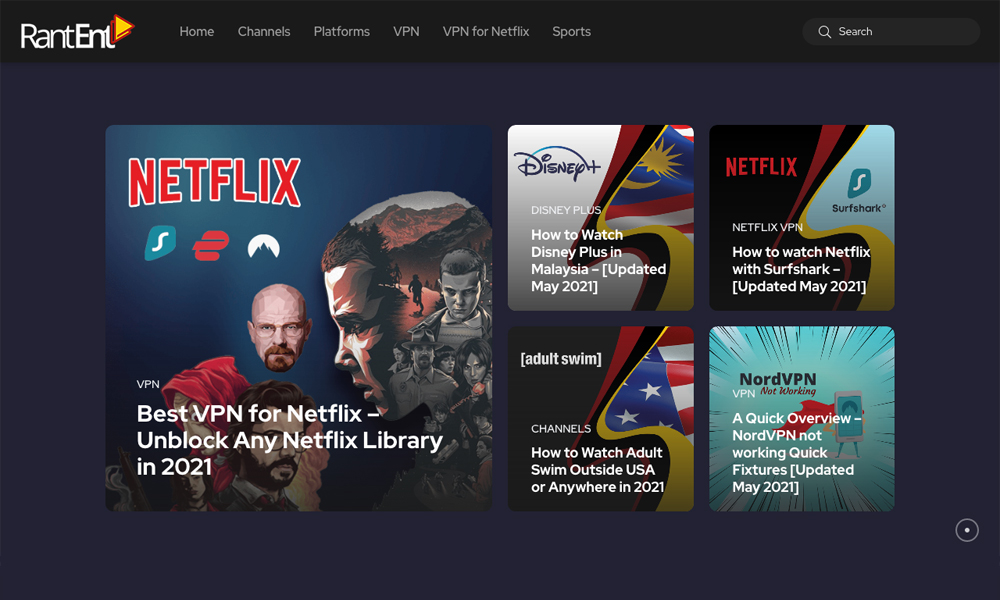1000x600 pixels.
Task: Open the Platforms navigation item
Action: (342, 32)
